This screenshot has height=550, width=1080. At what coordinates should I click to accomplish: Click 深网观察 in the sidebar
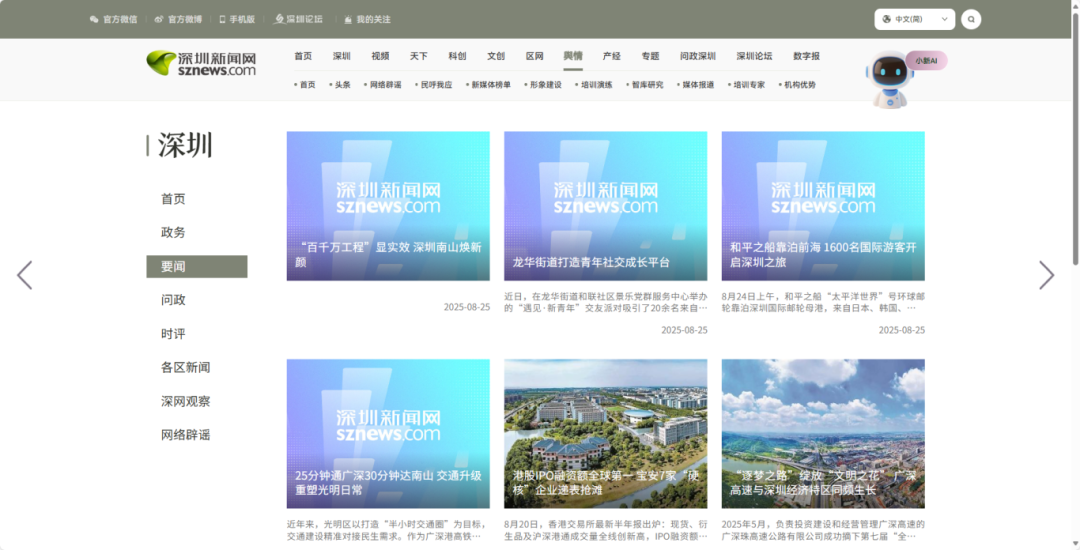[x=185, y=401]
